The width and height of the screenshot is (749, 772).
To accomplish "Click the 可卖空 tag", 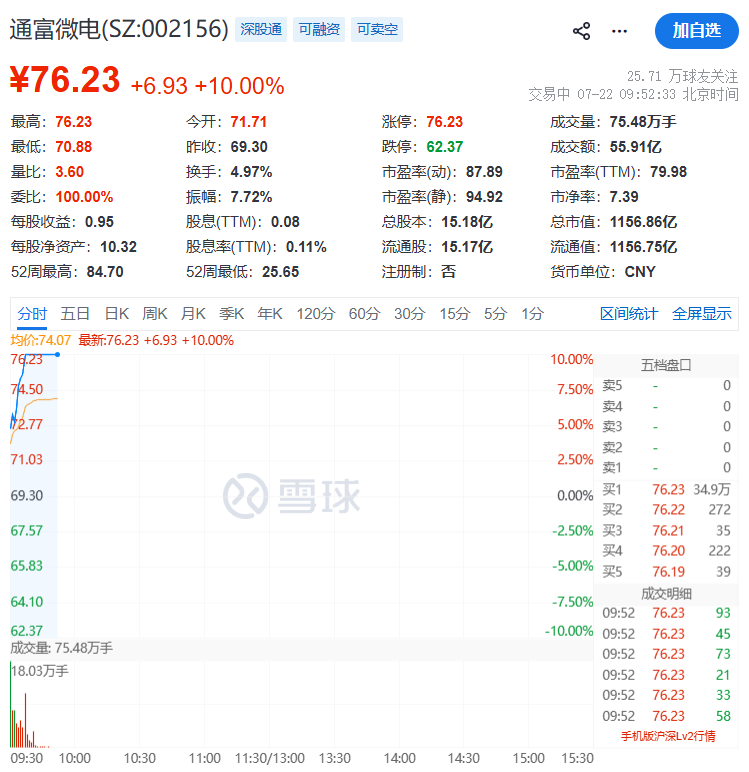I will [377, 30].
